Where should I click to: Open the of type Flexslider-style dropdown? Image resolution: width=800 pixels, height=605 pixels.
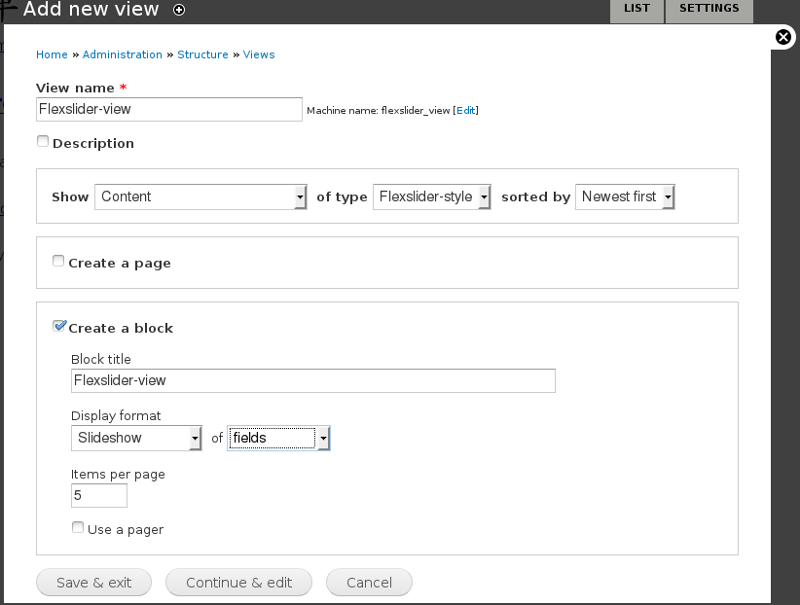[432, 197]
